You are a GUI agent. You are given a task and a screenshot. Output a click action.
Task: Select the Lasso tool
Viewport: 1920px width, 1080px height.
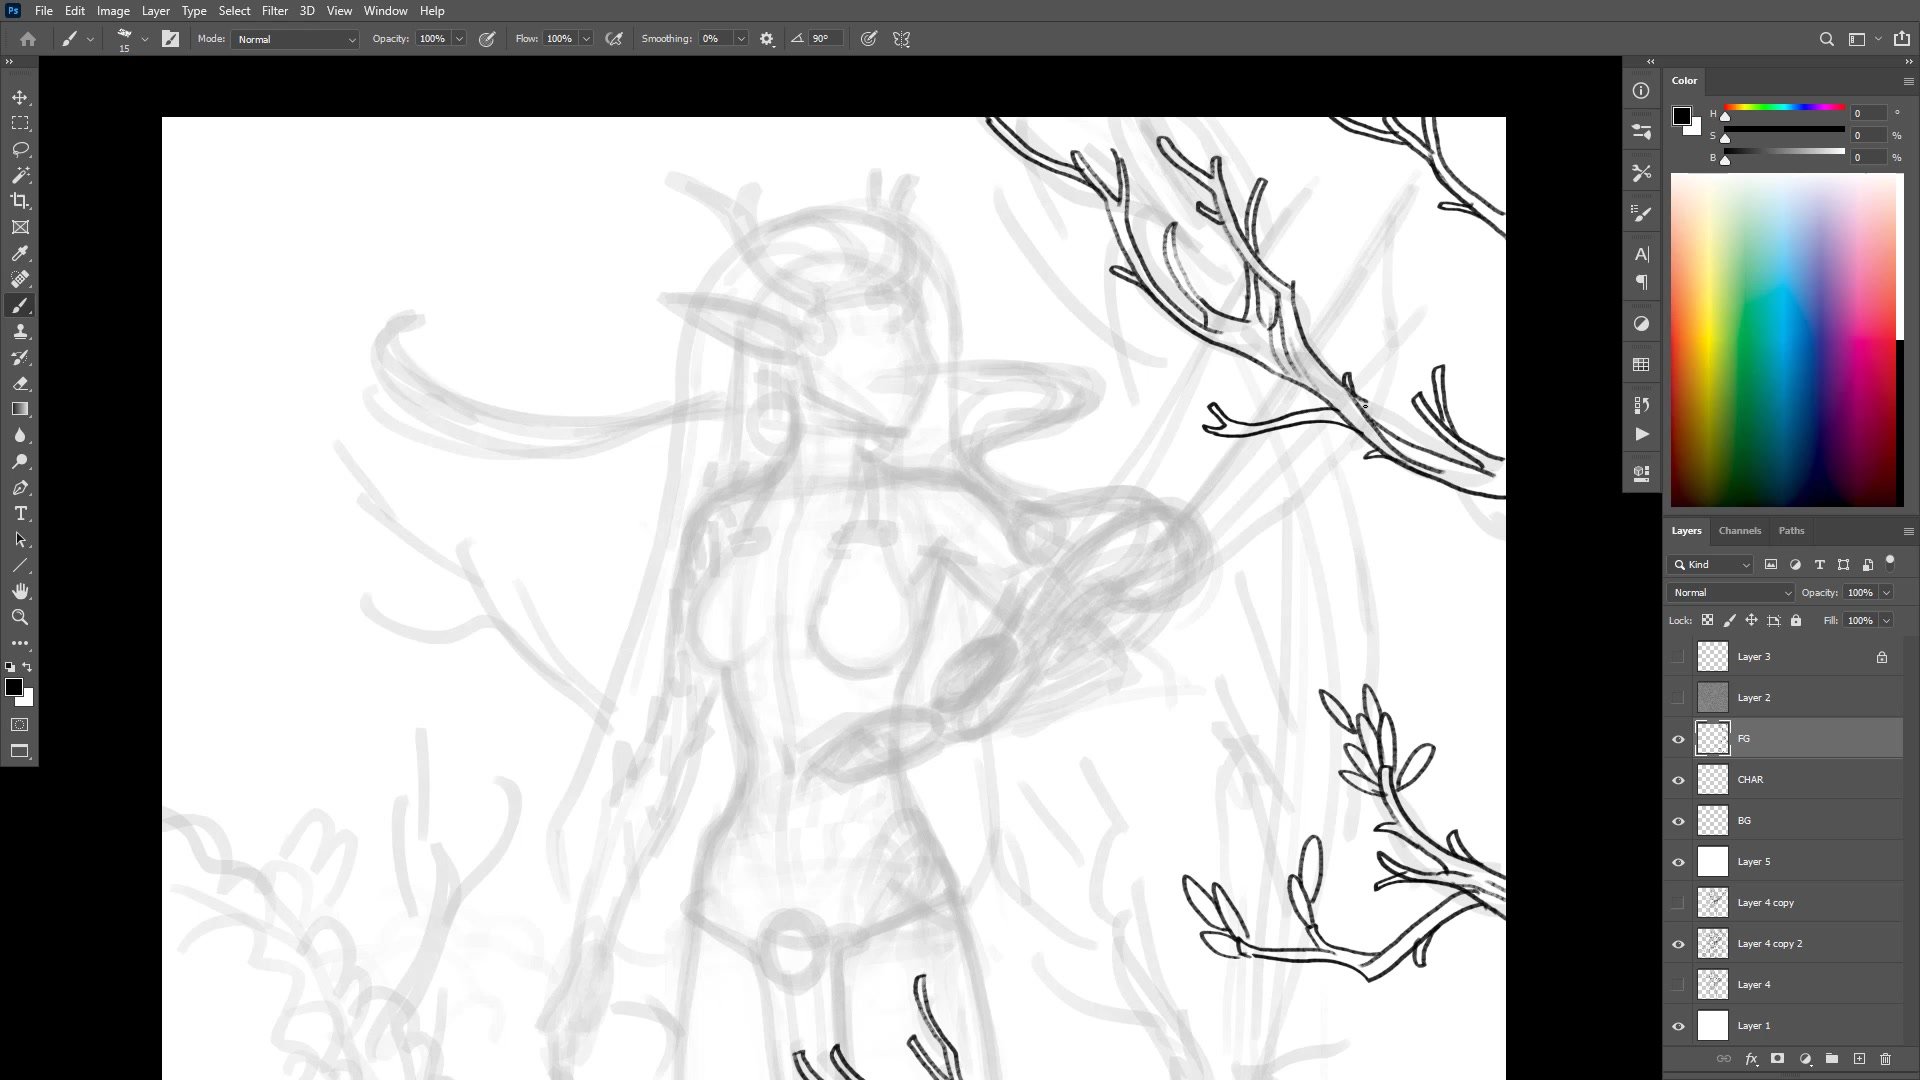coord(20,149)
